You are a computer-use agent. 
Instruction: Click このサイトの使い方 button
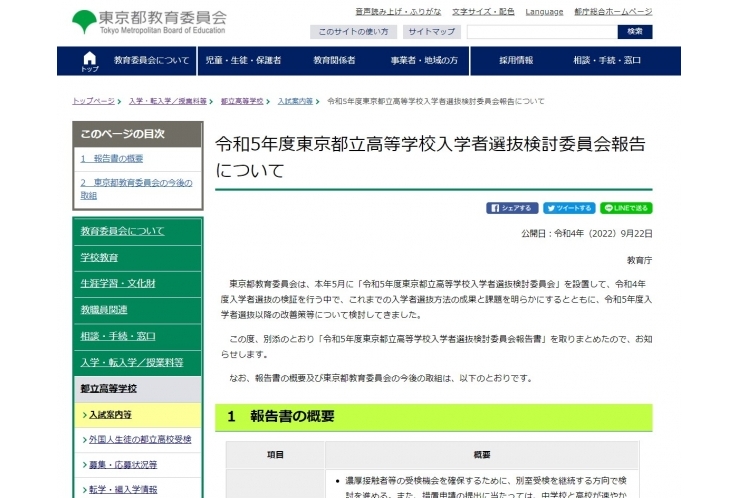[353, 32]
